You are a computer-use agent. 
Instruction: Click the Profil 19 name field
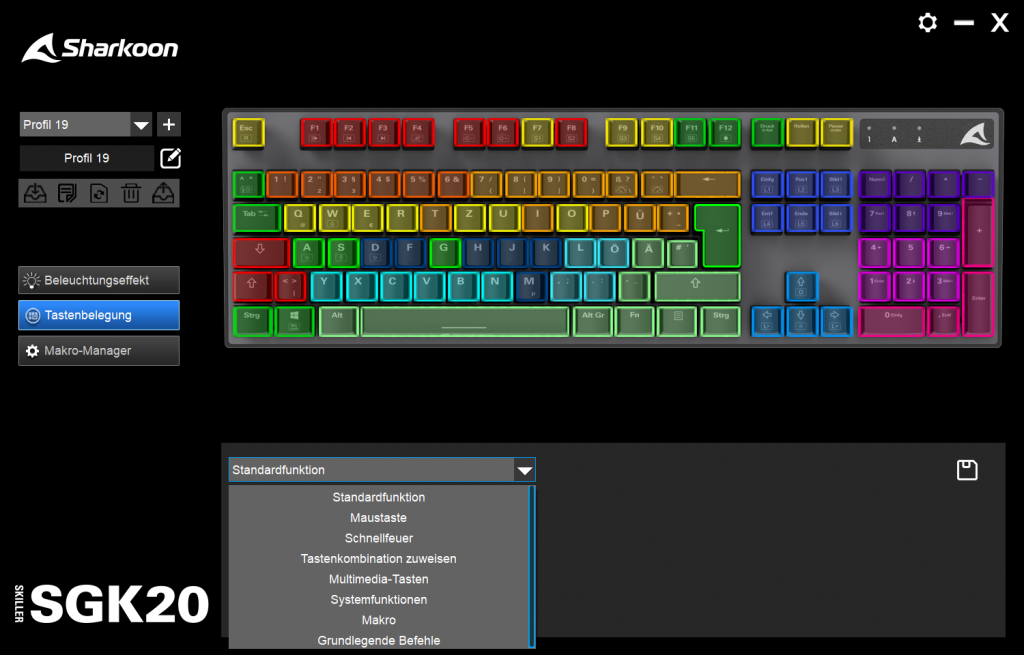(87, 158)
